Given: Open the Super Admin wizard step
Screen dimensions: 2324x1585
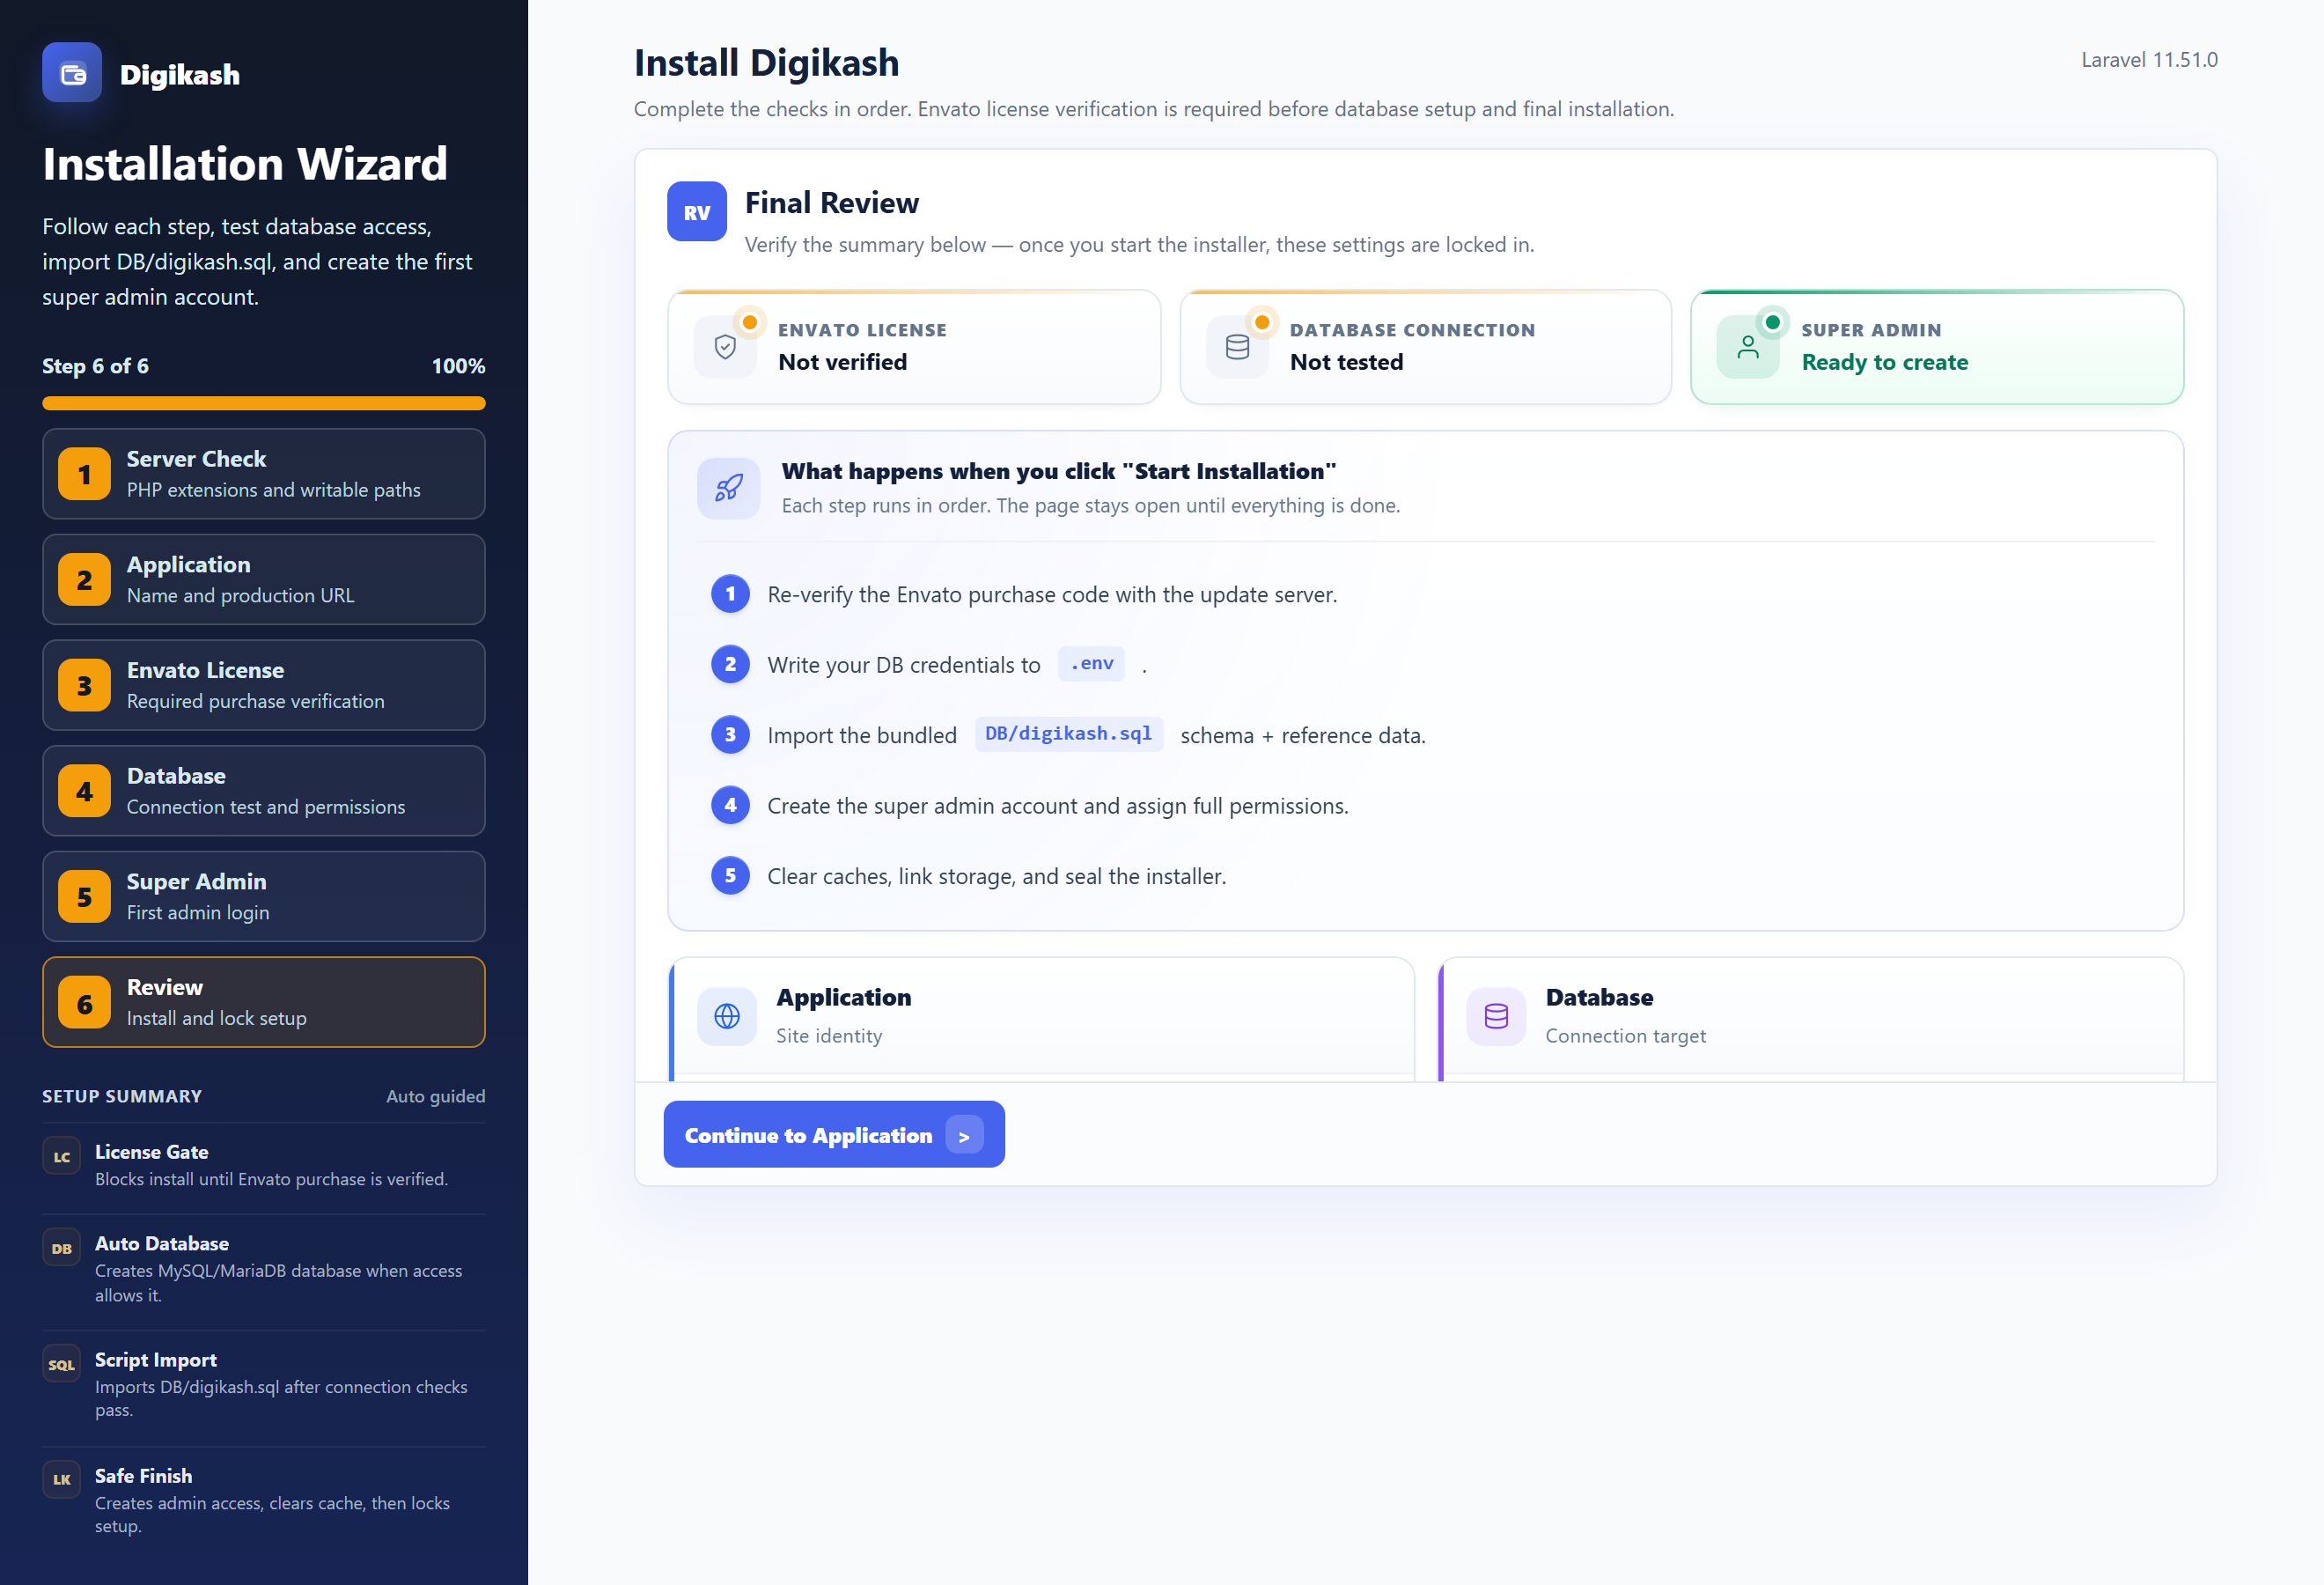Looking at the screenshot, I should point(264,897).
